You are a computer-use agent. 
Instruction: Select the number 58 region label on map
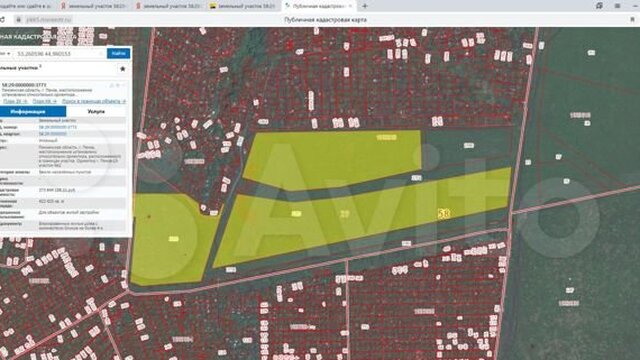point(444,213)
